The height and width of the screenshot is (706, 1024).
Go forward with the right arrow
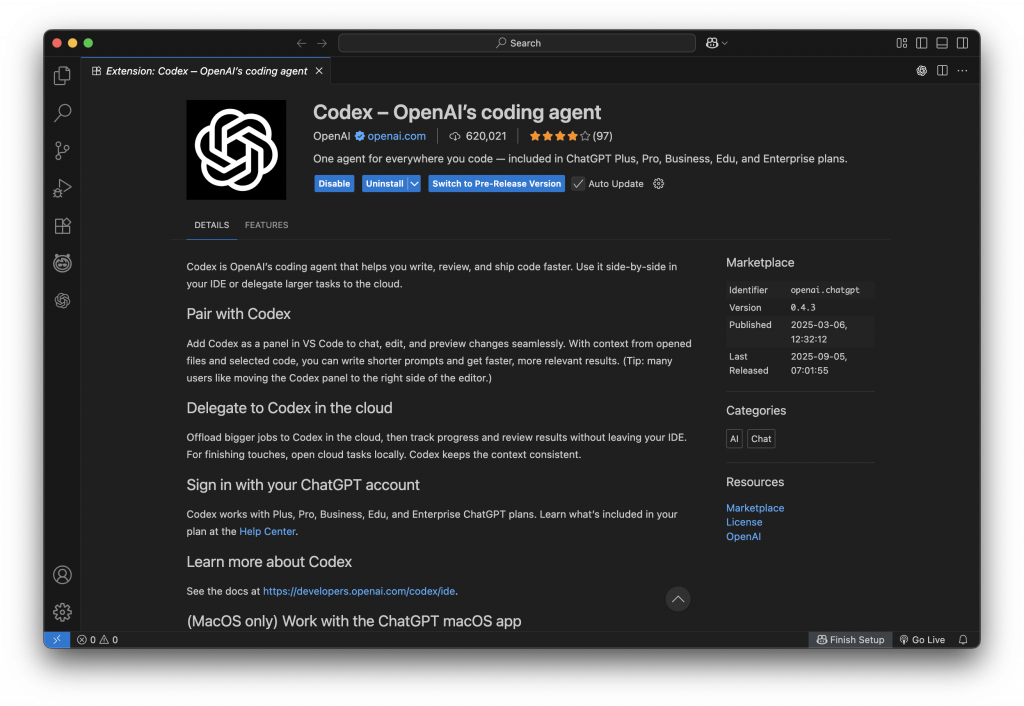click(322, 43)
